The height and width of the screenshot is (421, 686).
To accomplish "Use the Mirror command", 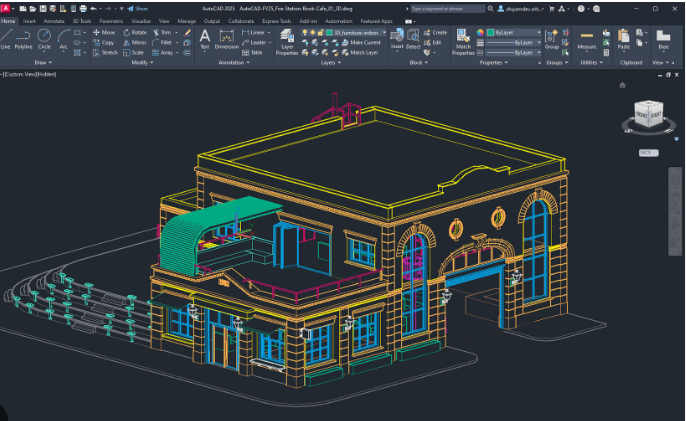I will (x=135, y=42).
